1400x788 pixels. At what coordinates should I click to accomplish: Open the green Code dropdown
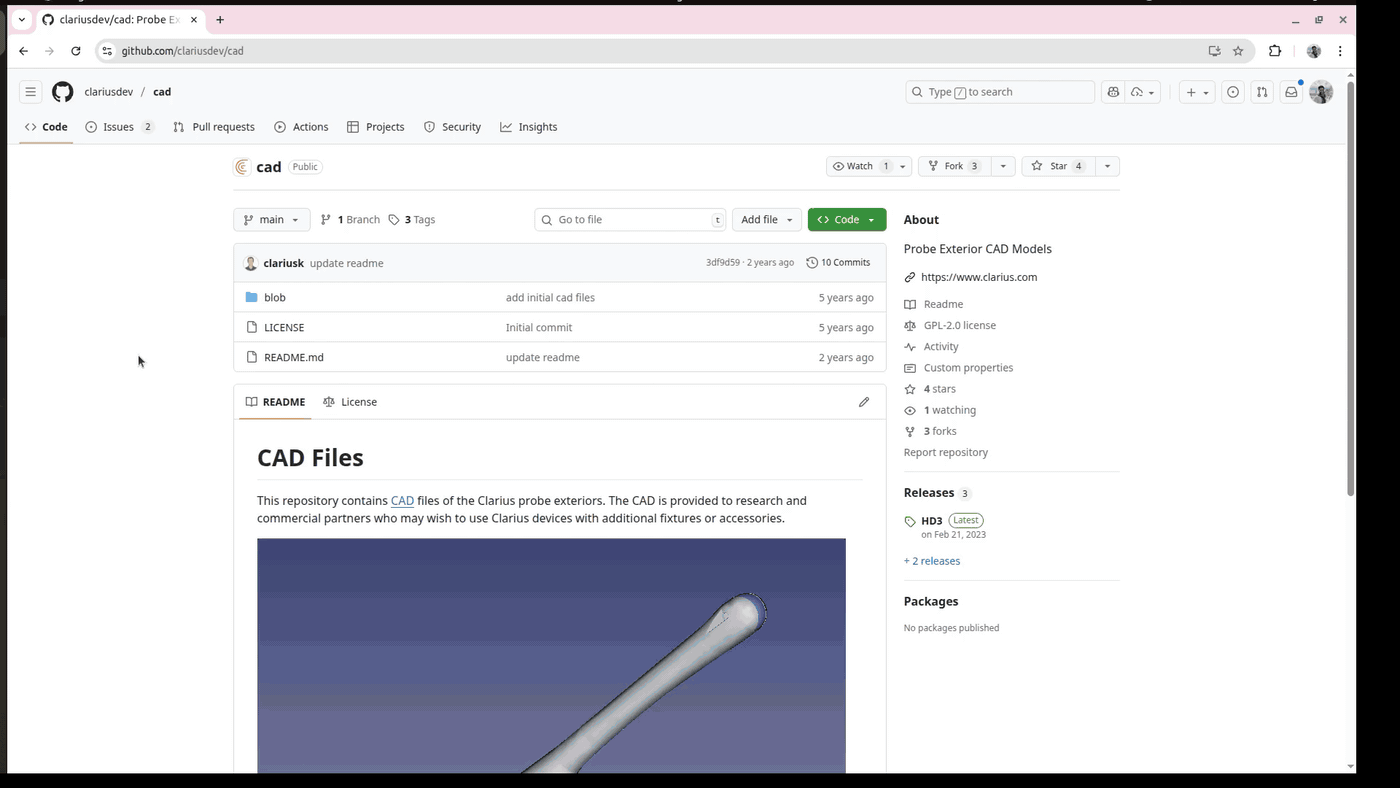click(847, 220)
